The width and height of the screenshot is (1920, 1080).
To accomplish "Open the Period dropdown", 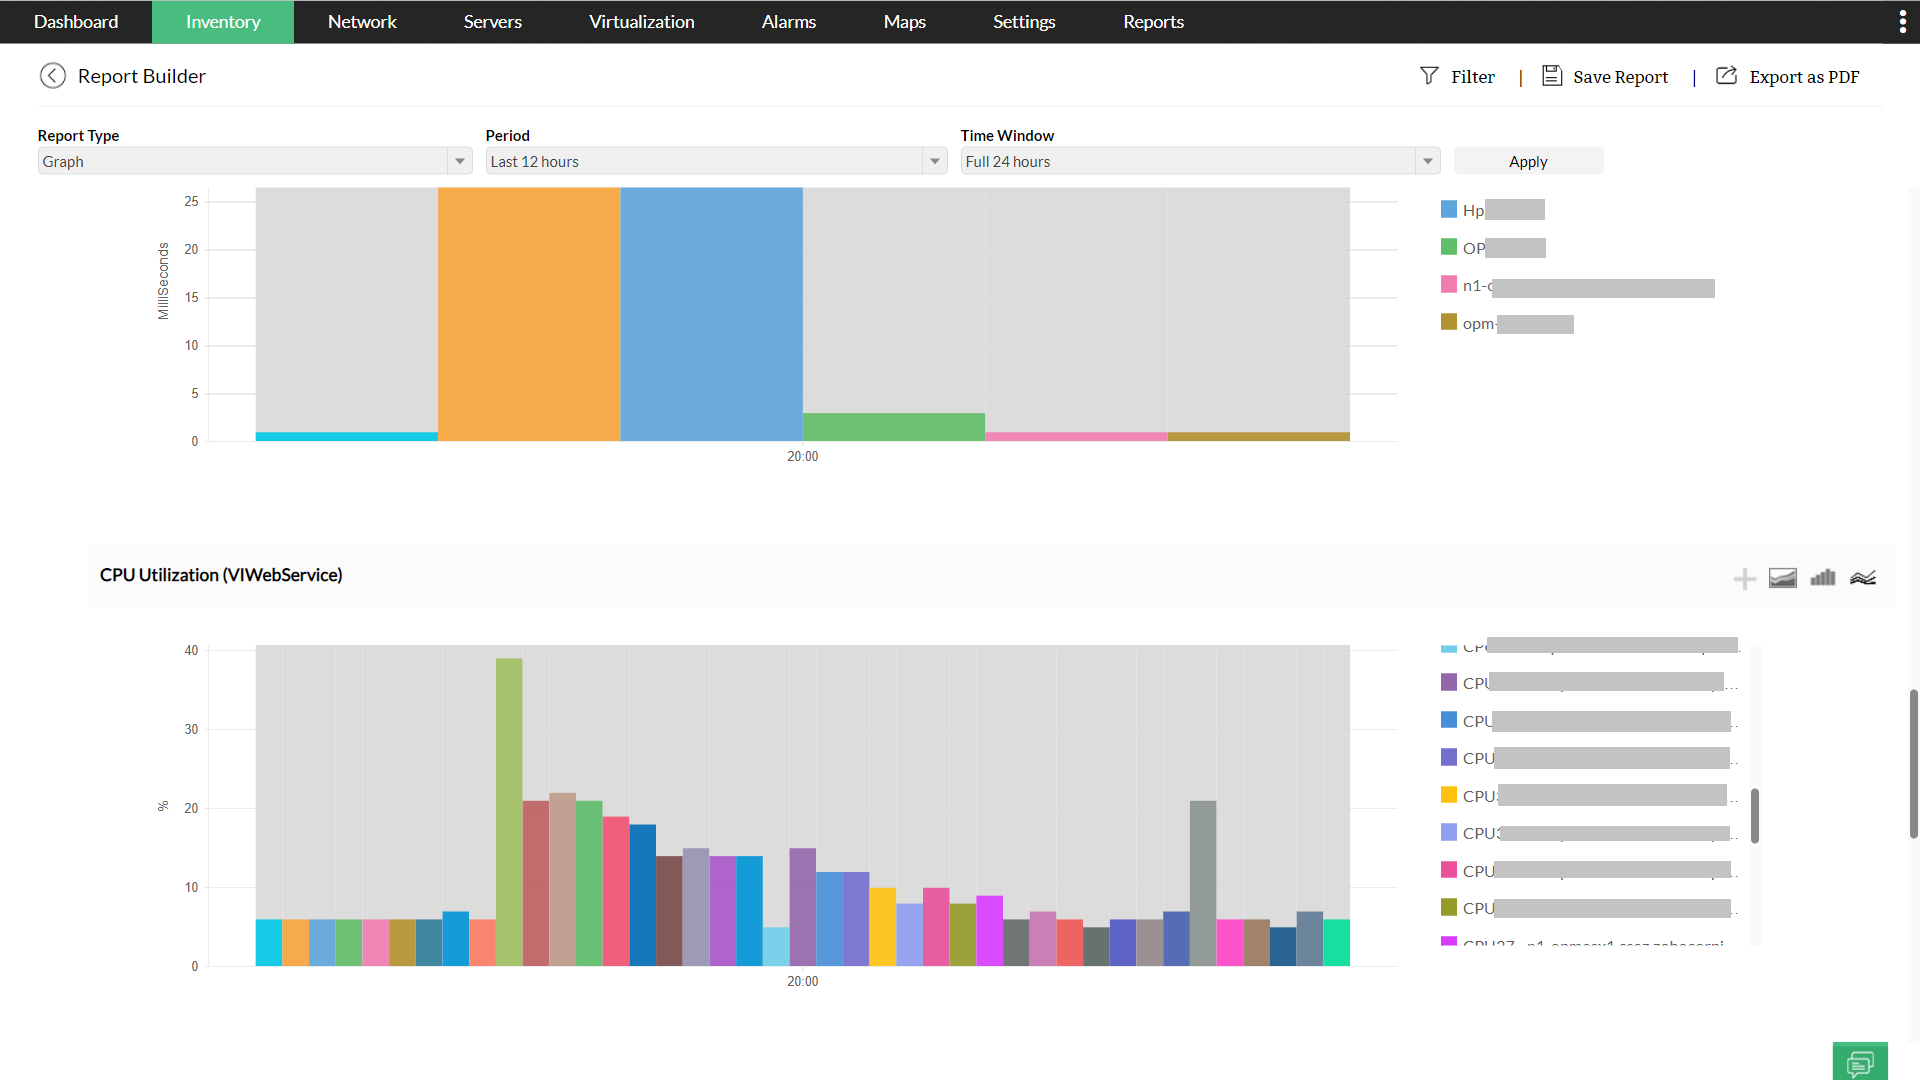I will click(934, 161).
